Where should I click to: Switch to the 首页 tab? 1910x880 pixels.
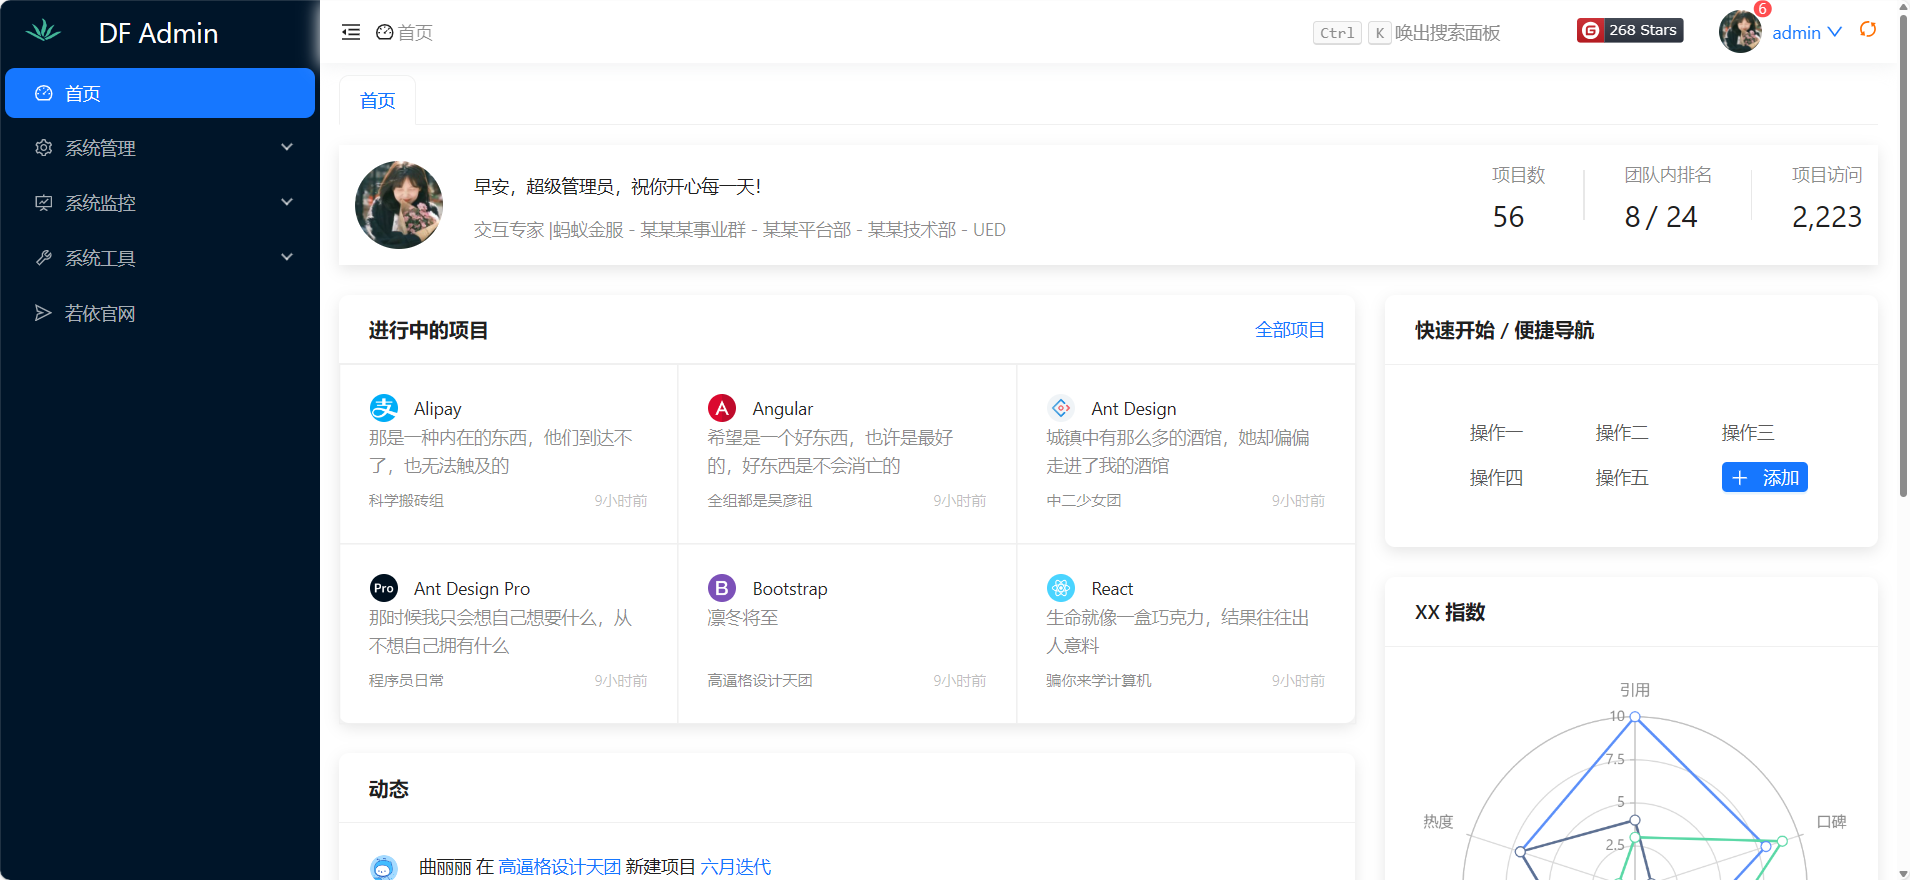(377, 101)
